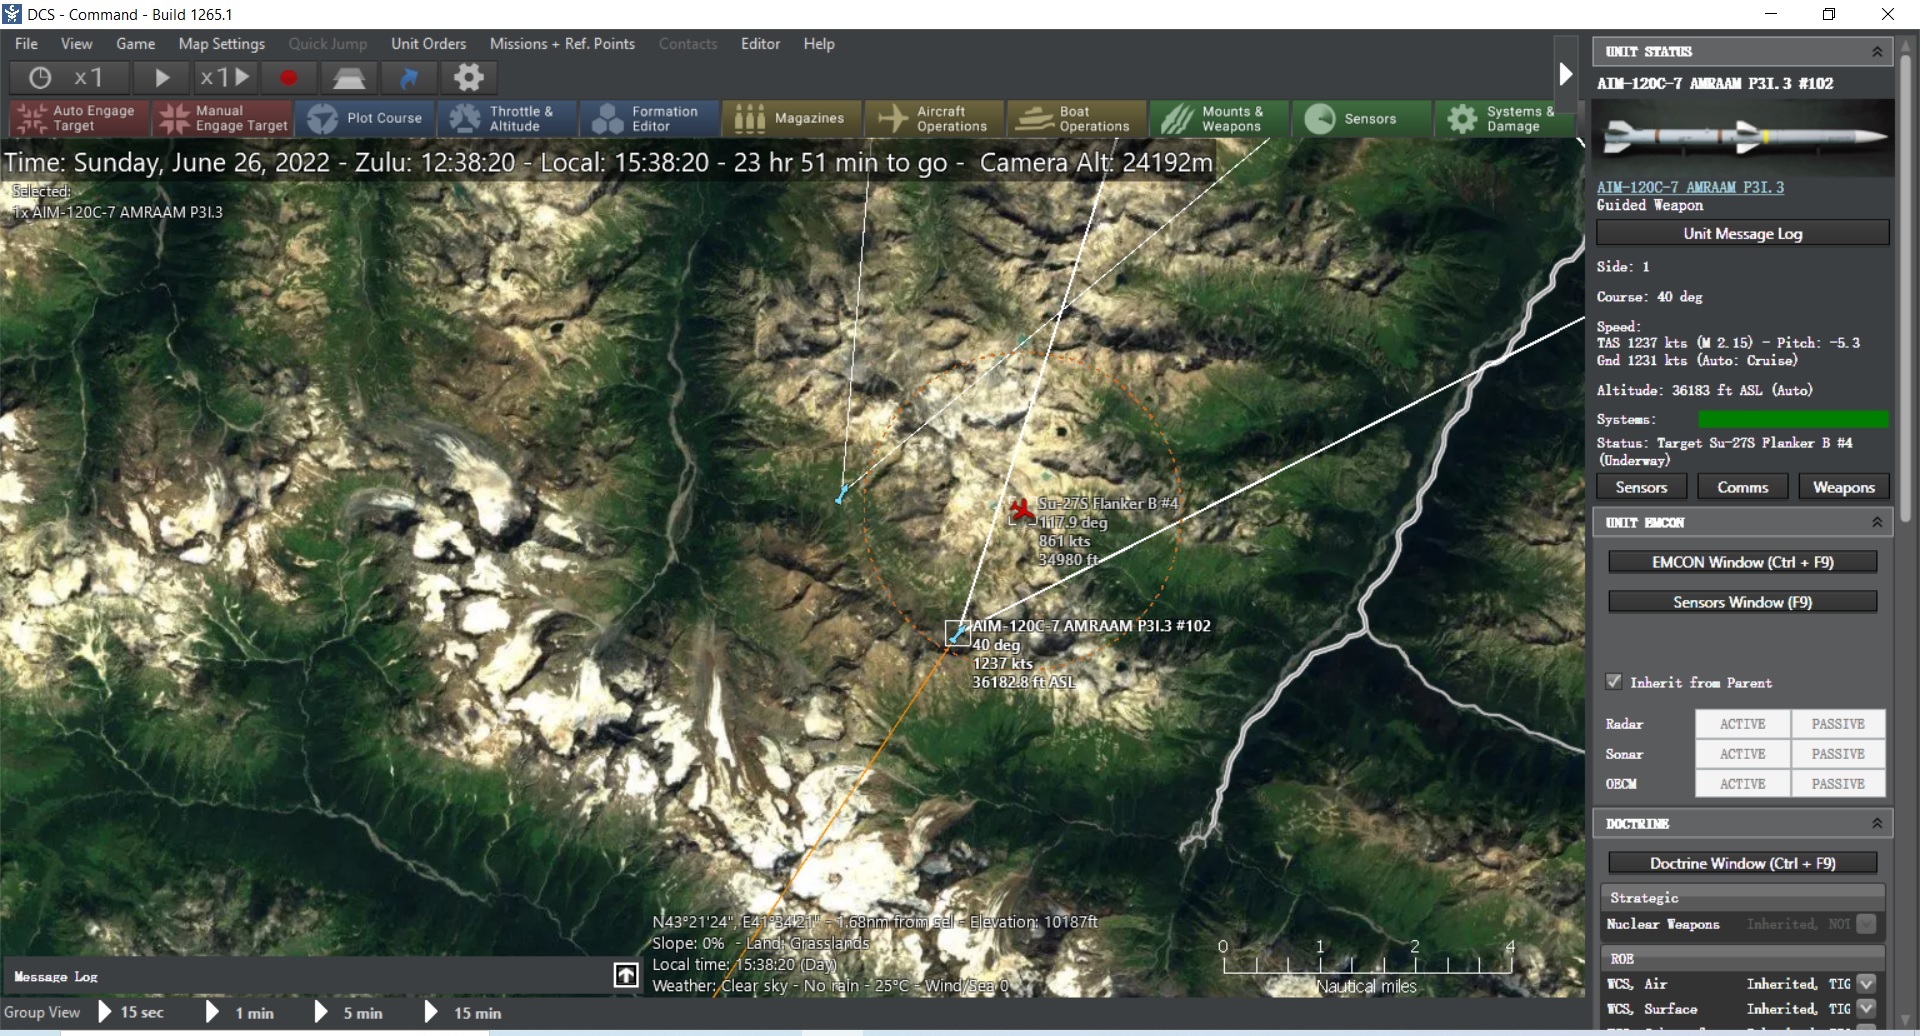Click the green Systems status bar
Screen dimensions: 1920x1036
(x=1793, y=419)
